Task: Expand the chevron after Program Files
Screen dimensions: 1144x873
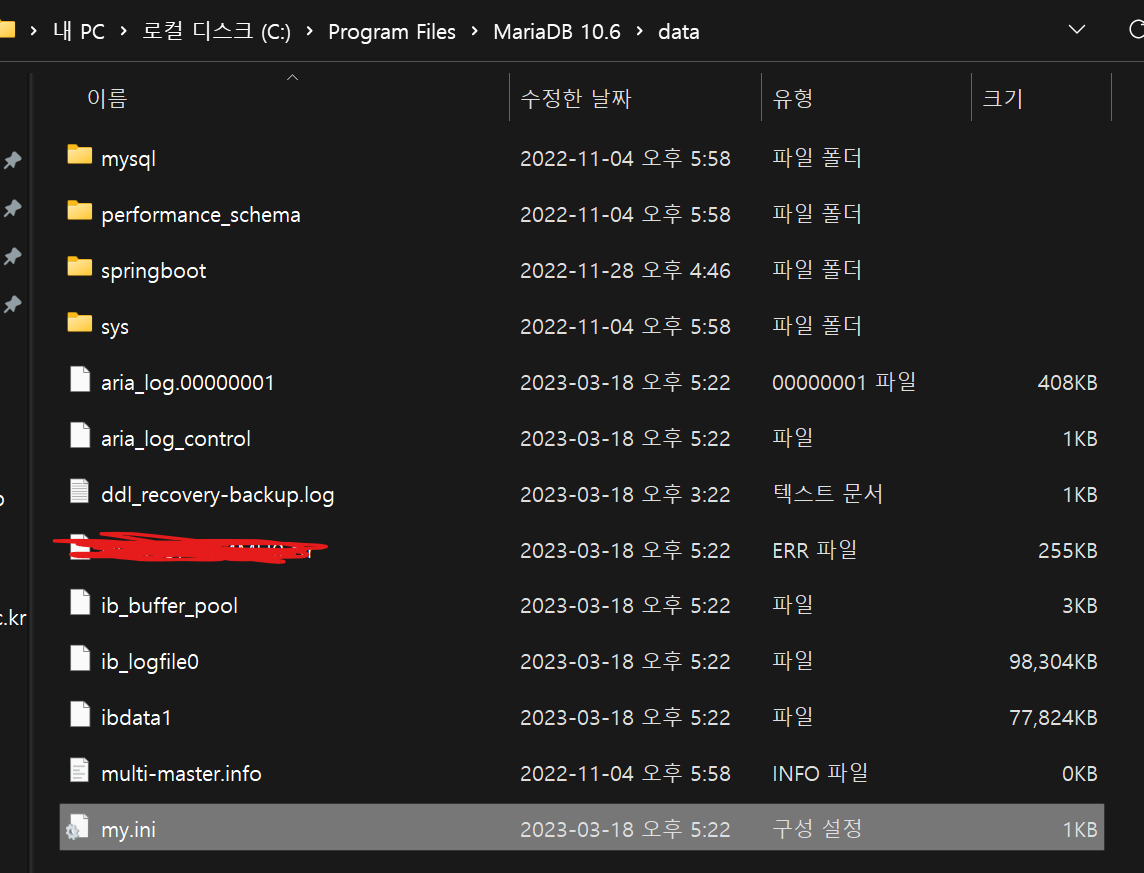Action: [x=475, y=31]
